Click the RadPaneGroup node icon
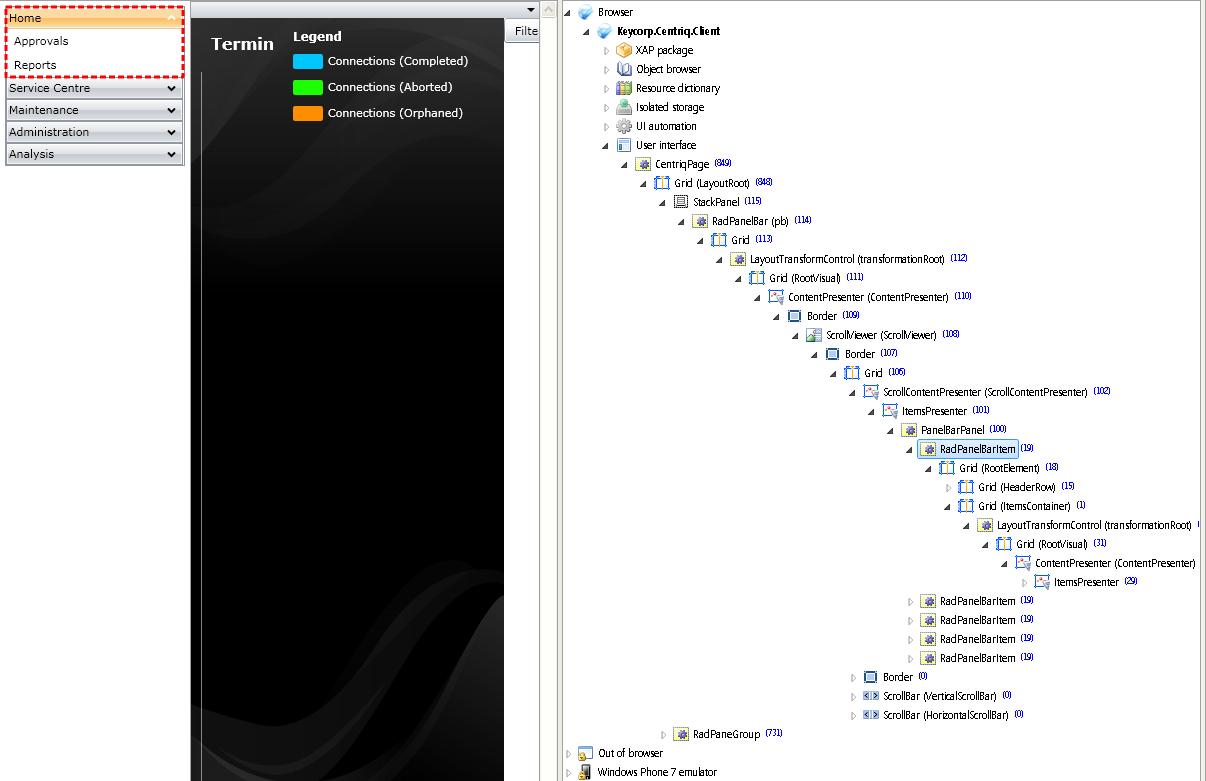1206x781 pixels. coord(681,734)
